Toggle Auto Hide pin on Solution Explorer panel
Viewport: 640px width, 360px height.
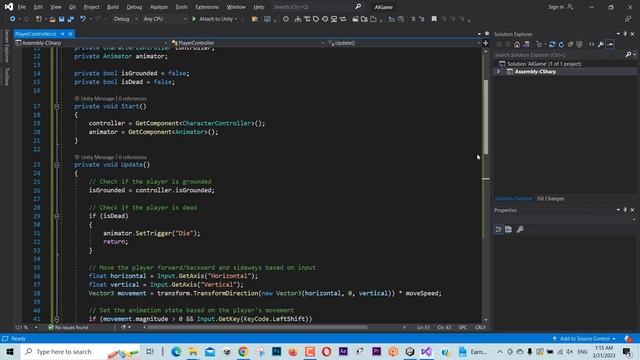(625, 34)
